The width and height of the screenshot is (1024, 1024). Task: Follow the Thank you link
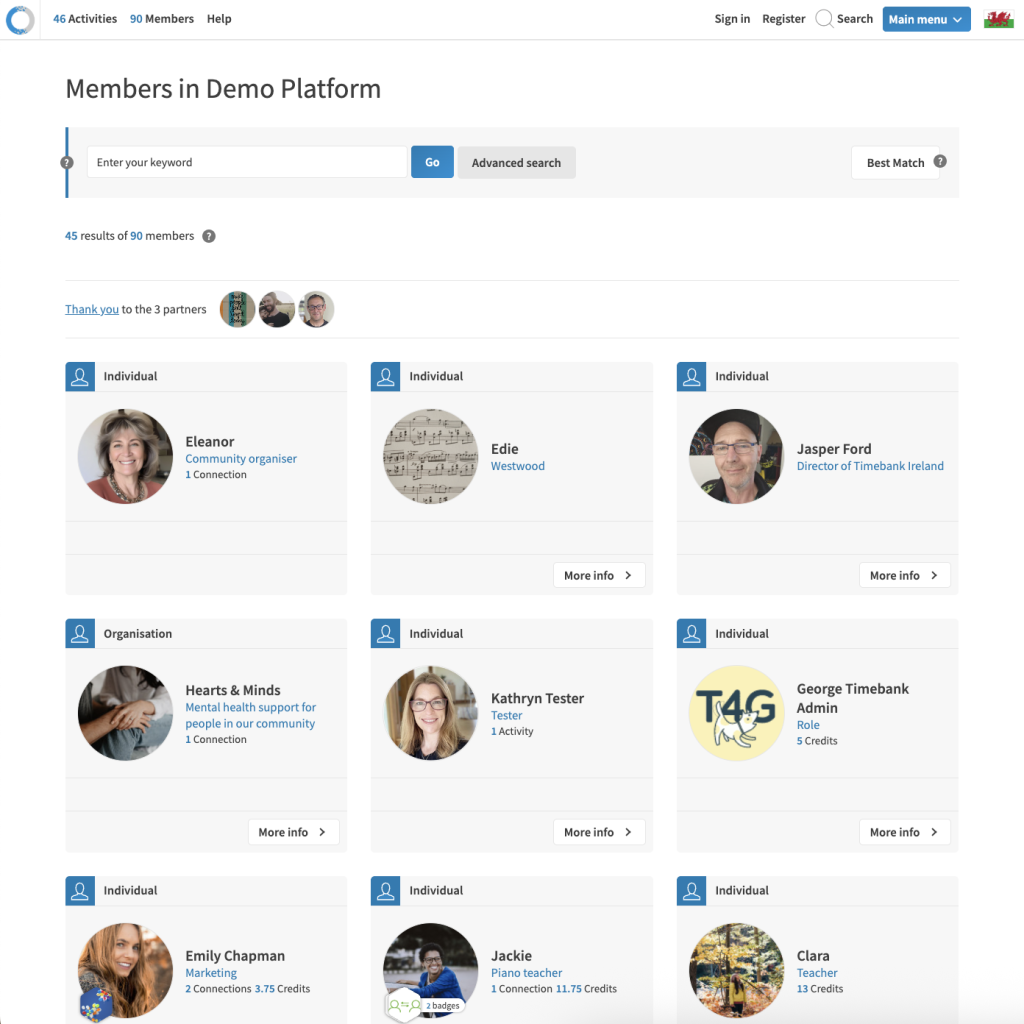pyautogui.click(x=92, y=310)
